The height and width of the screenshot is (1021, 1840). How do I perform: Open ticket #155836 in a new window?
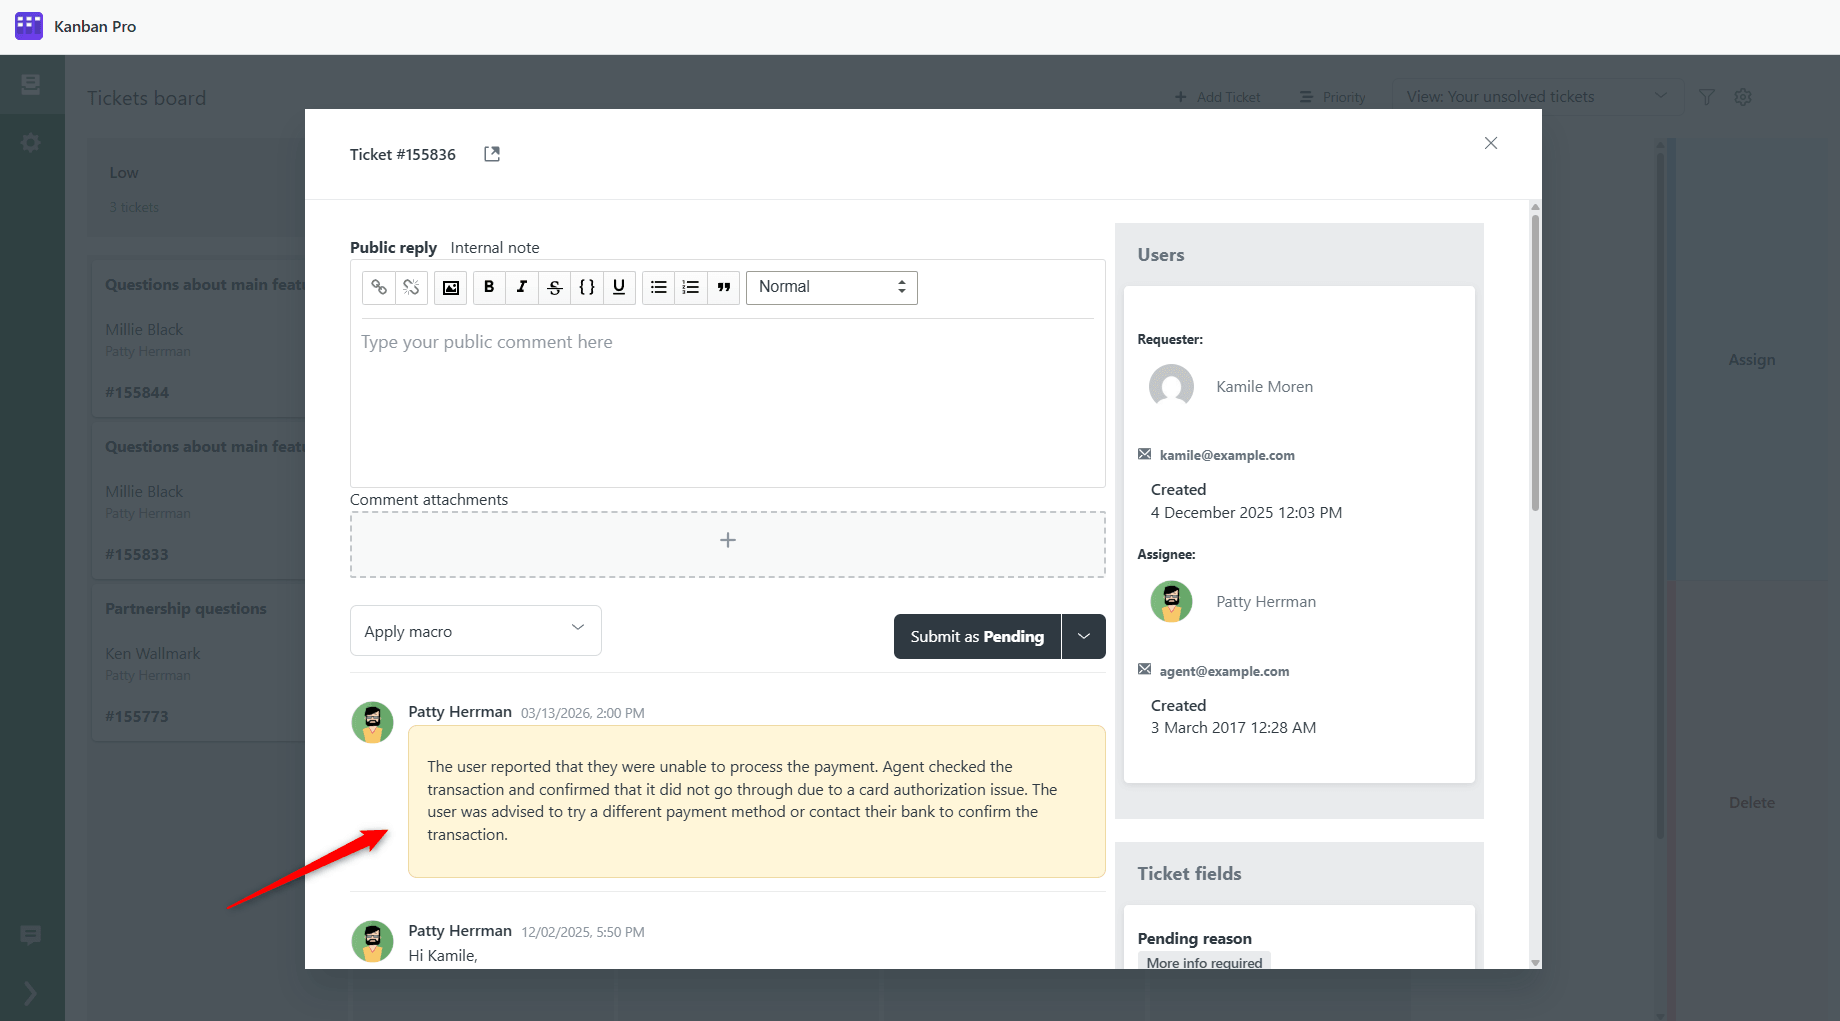[491, 153]
